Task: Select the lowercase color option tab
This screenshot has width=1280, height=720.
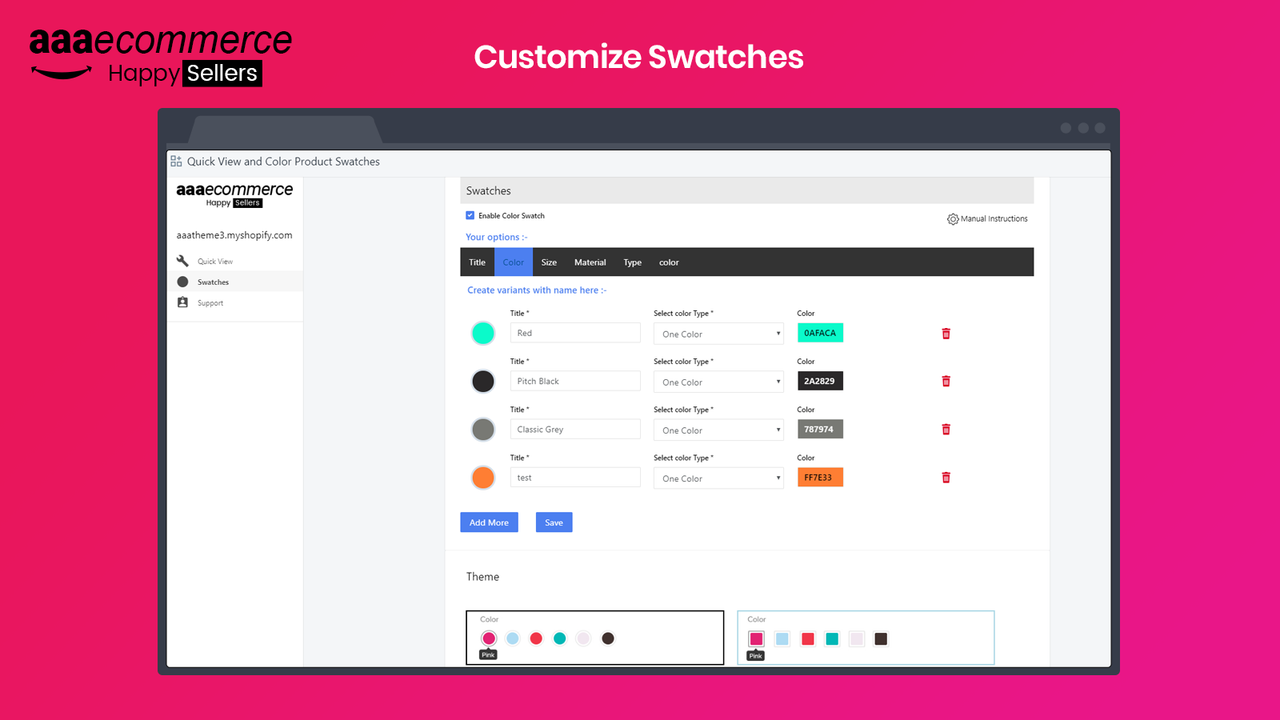Action: [x=669, y=262]
